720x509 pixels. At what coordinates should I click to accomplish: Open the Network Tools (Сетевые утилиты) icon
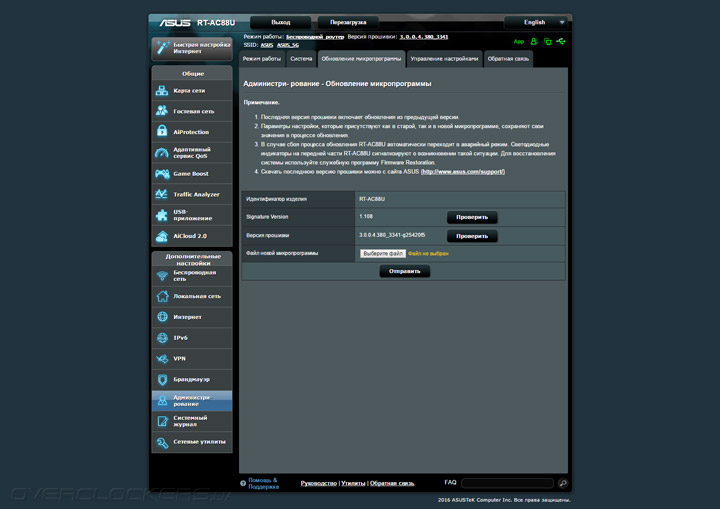tap(162, 442)
